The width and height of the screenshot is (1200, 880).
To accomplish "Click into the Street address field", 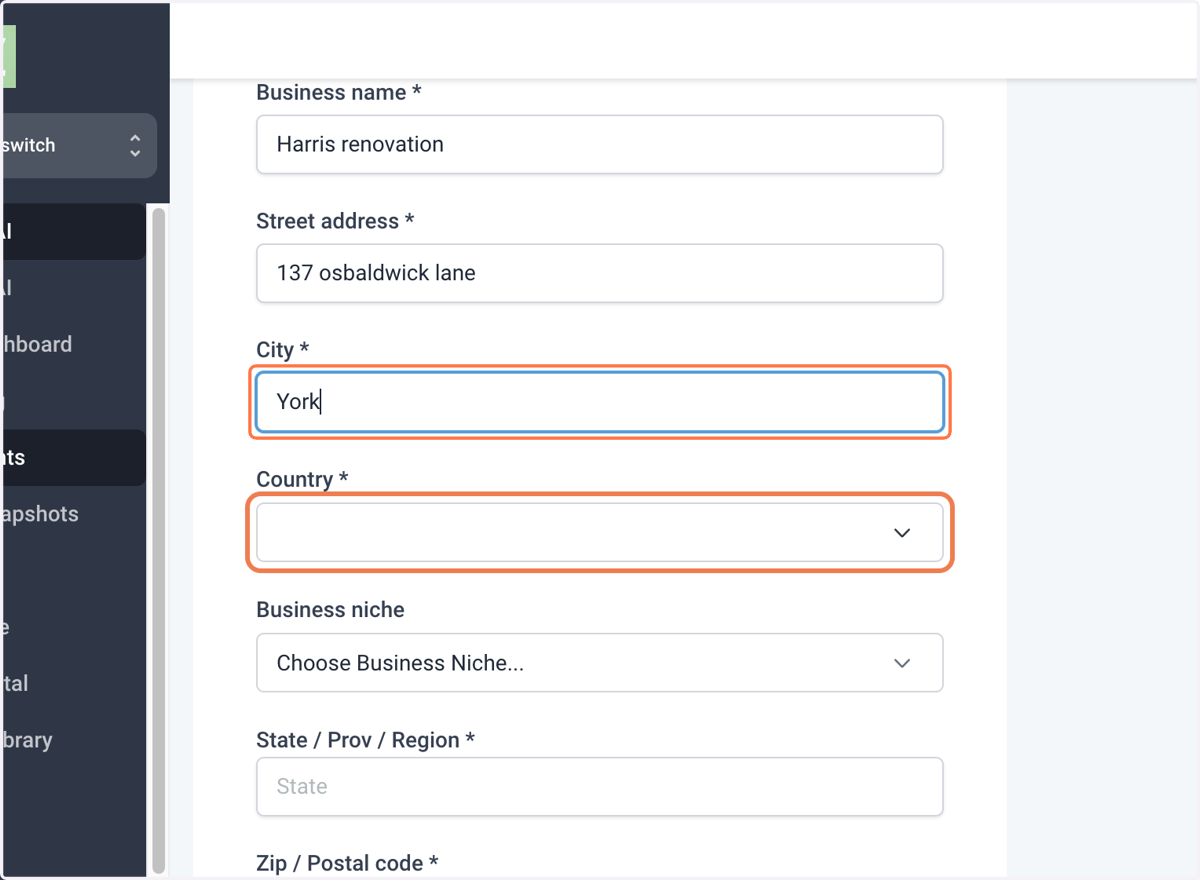I will coord(600,273).
